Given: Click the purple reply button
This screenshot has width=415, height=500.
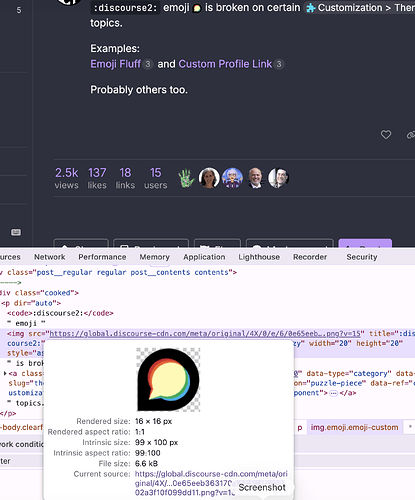Looking at the screenshot, I should coord(365,243).
